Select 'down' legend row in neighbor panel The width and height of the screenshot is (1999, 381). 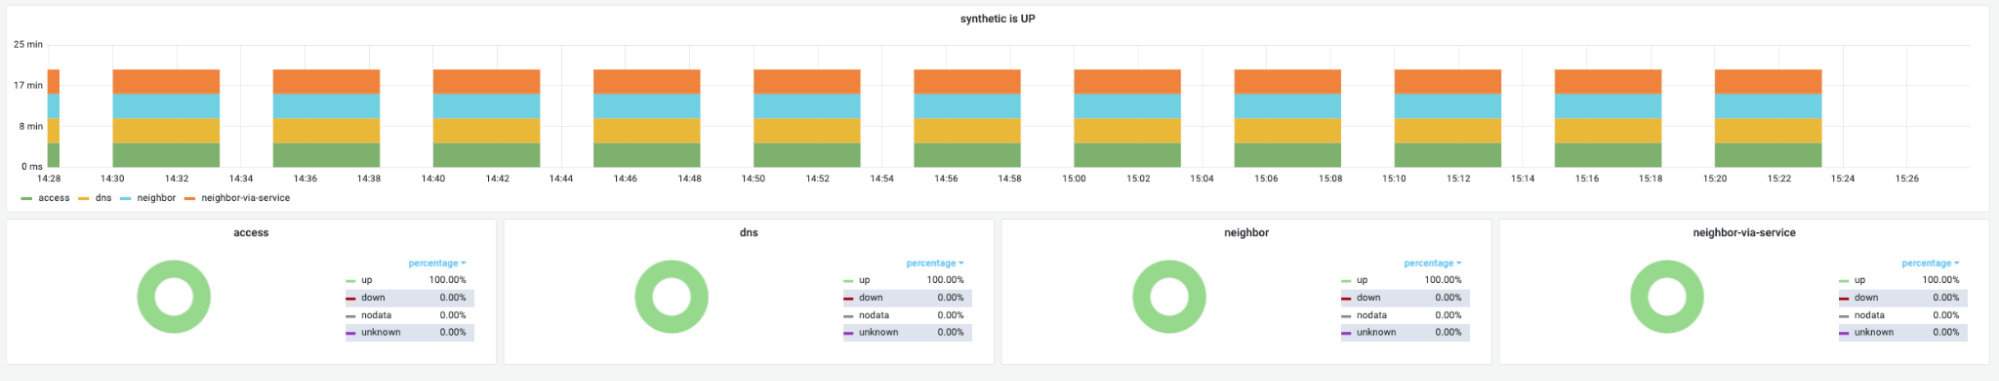coord(1405,297)
